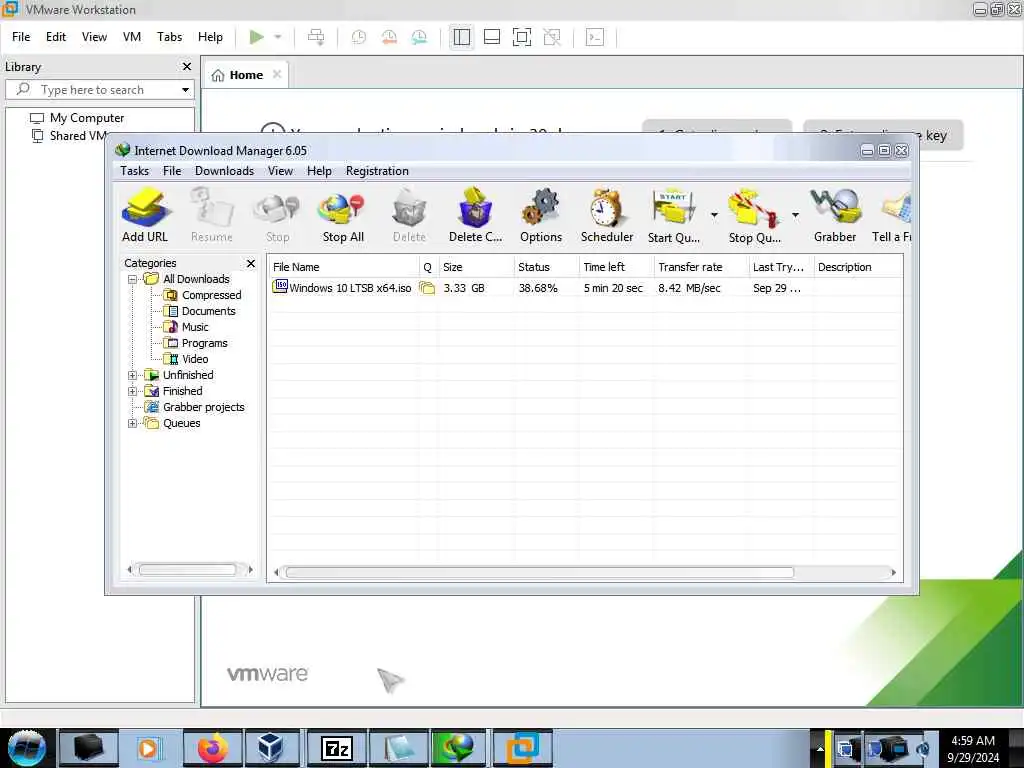This screenshot has height=768, width=1024.
Task: Close the VMware Library panel
Action: 187,67
